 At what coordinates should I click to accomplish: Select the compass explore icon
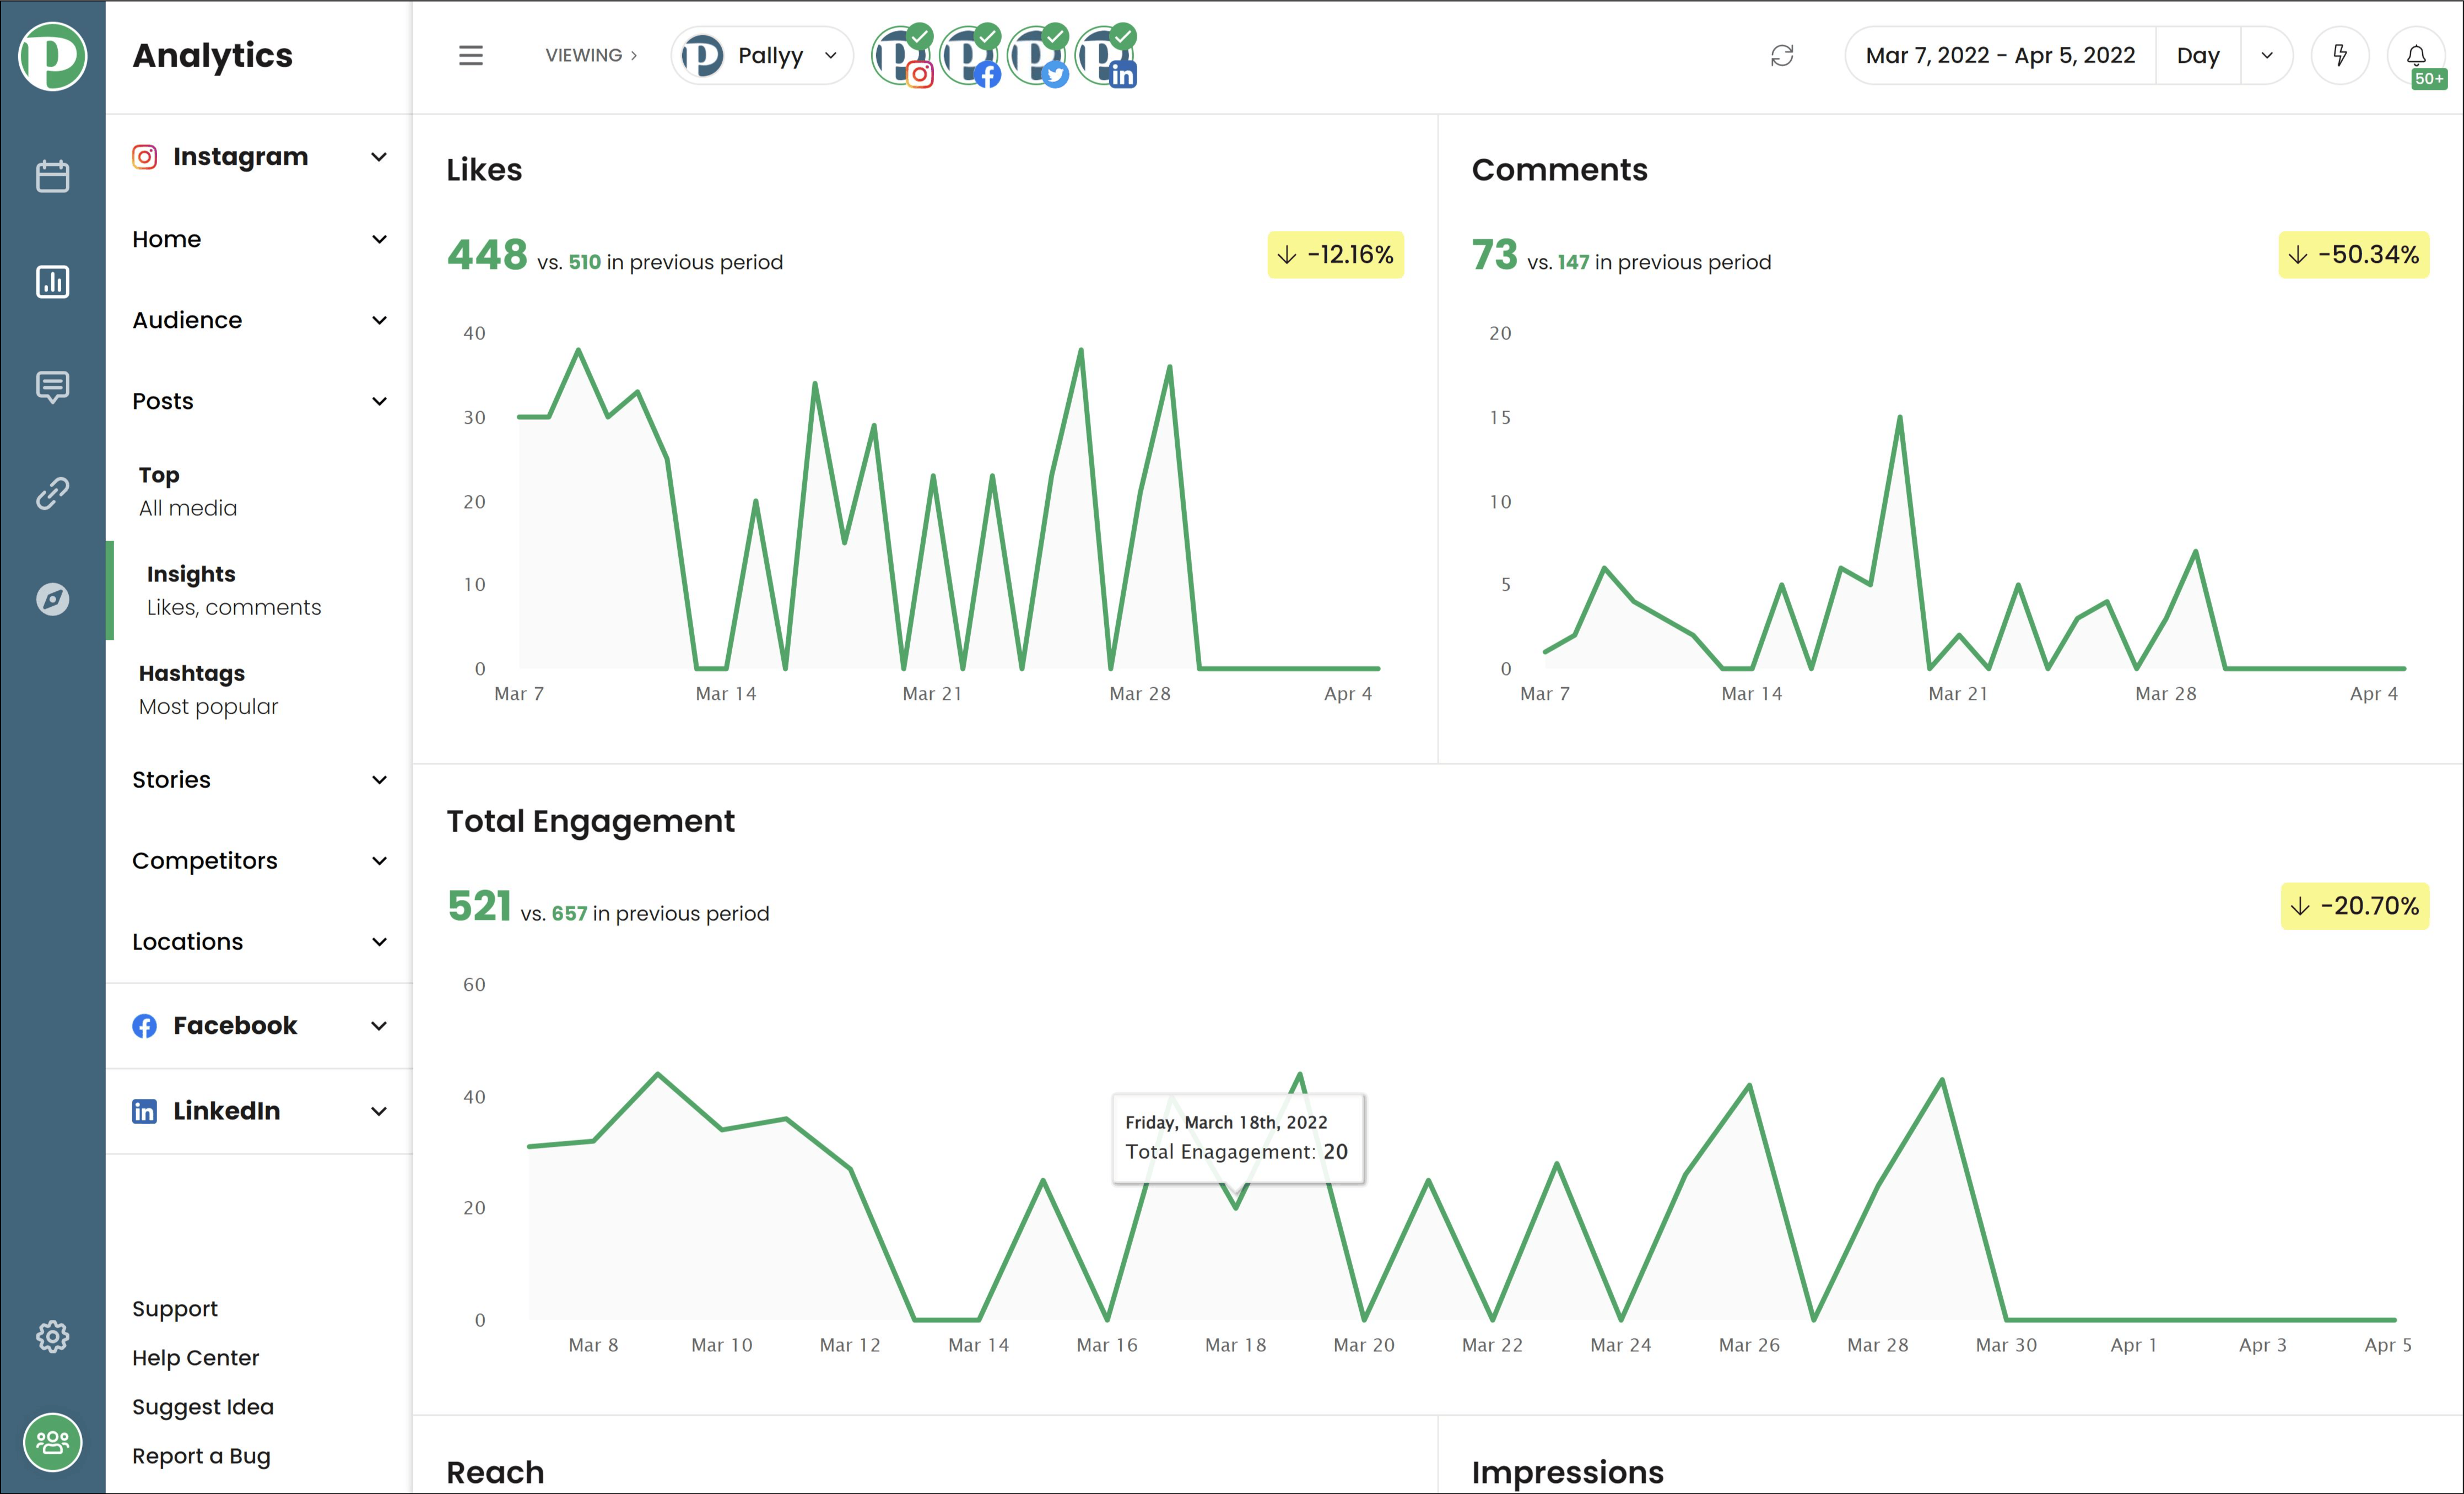pos(52,598)
